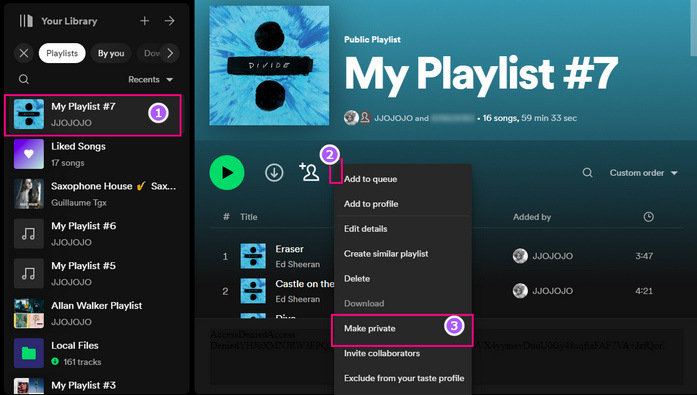
Task: Click the Divide album cover art
Action: click(269, 66)
